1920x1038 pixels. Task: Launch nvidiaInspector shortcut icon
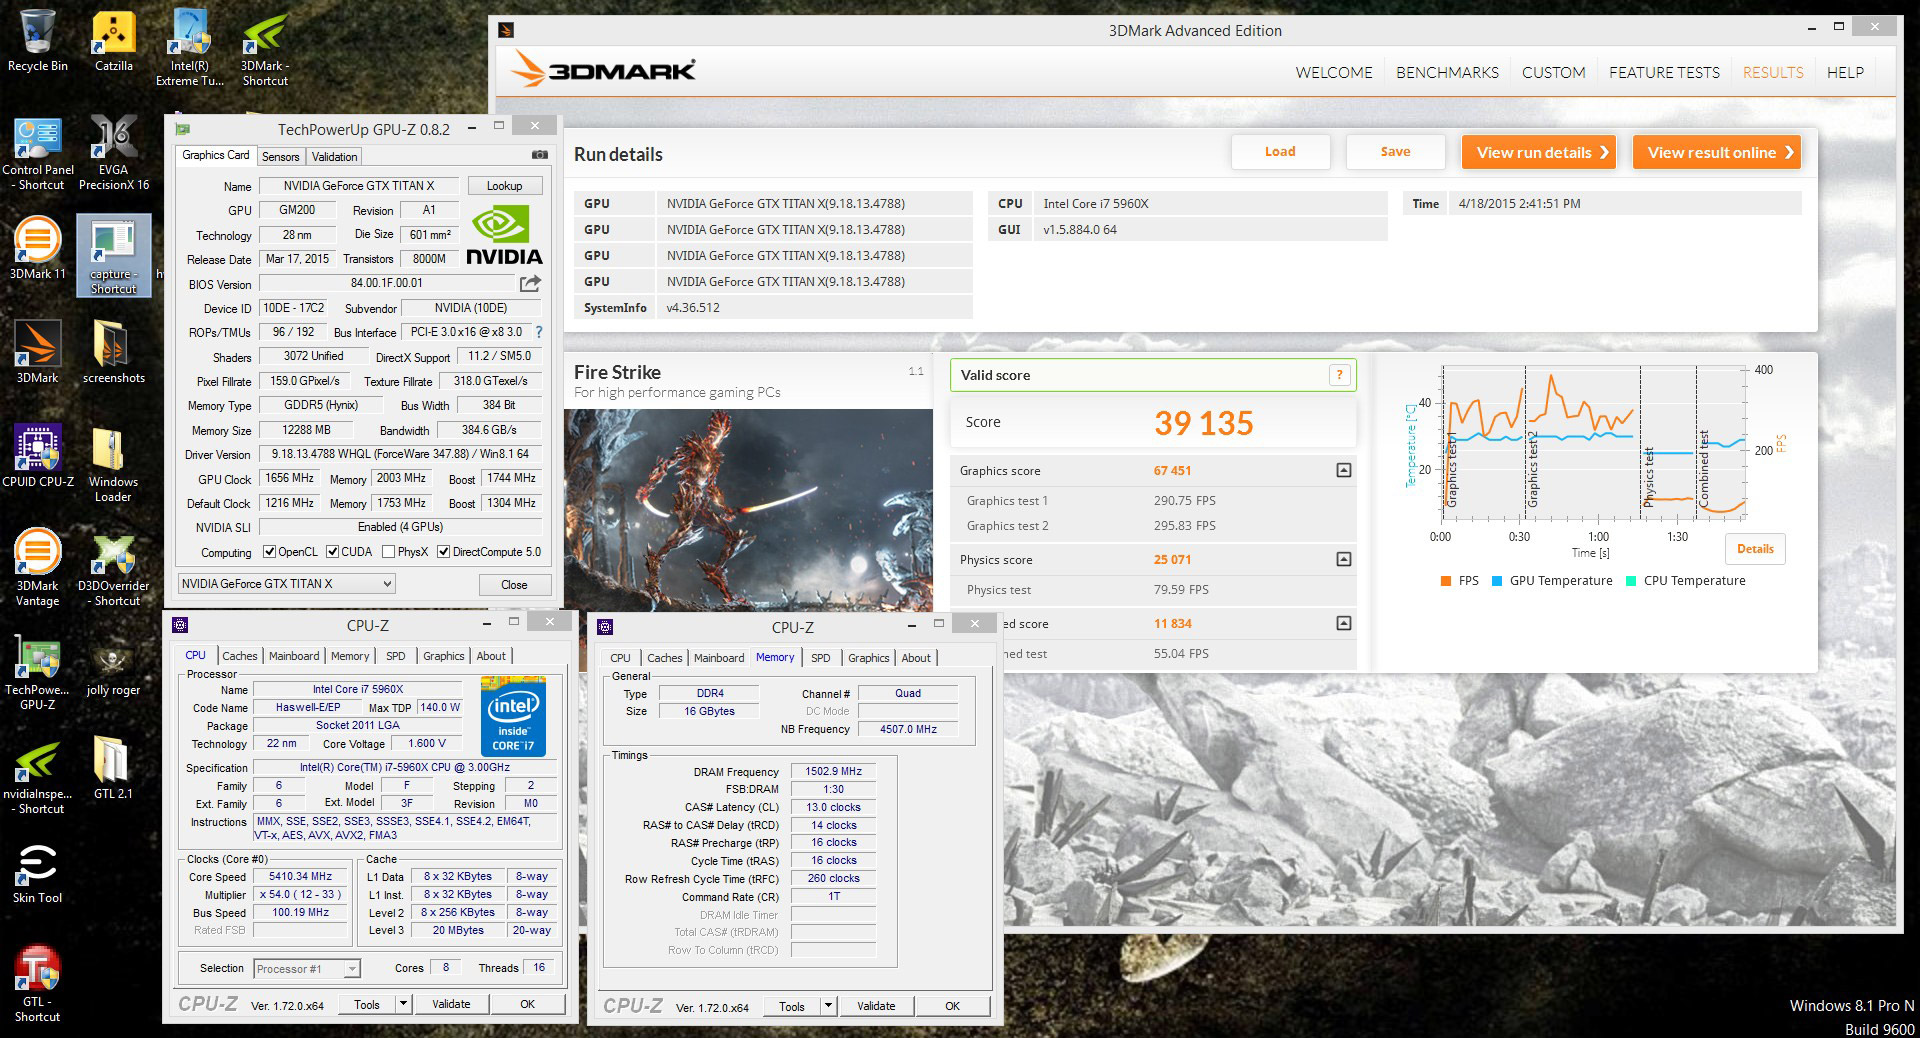click(x=37, y=776)
